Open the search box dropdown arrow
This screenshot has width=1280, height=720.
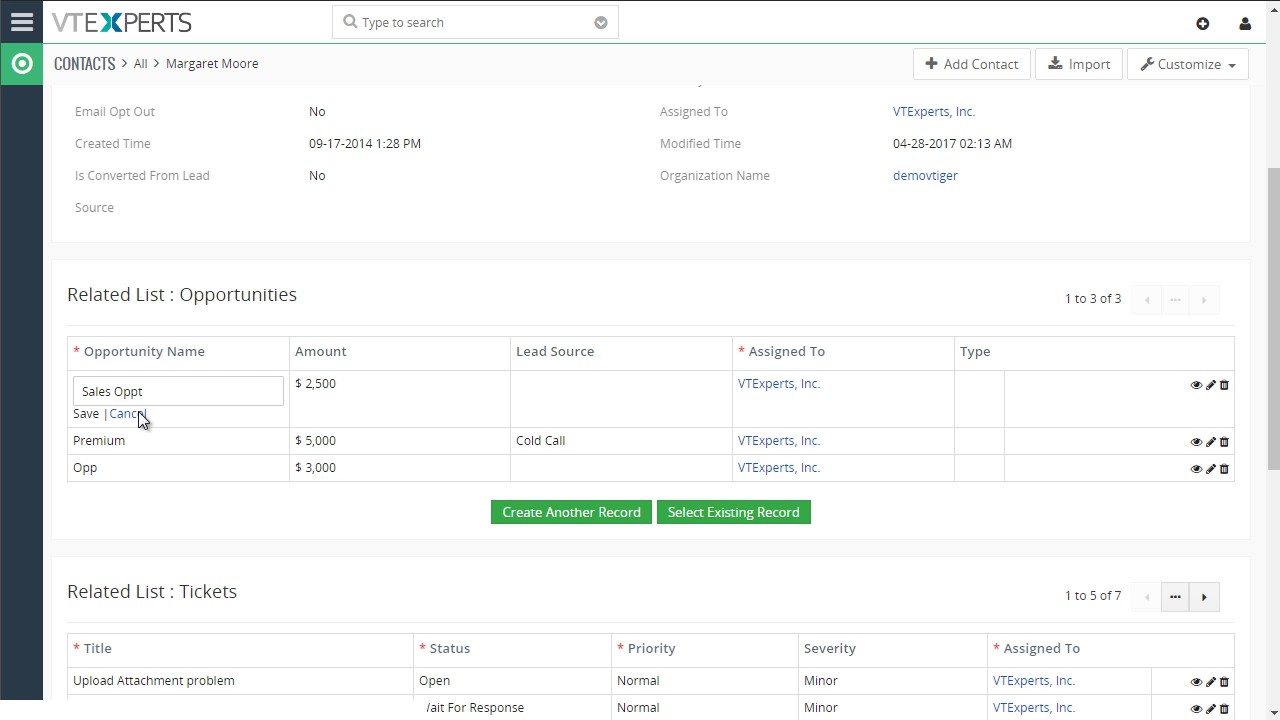601,22
